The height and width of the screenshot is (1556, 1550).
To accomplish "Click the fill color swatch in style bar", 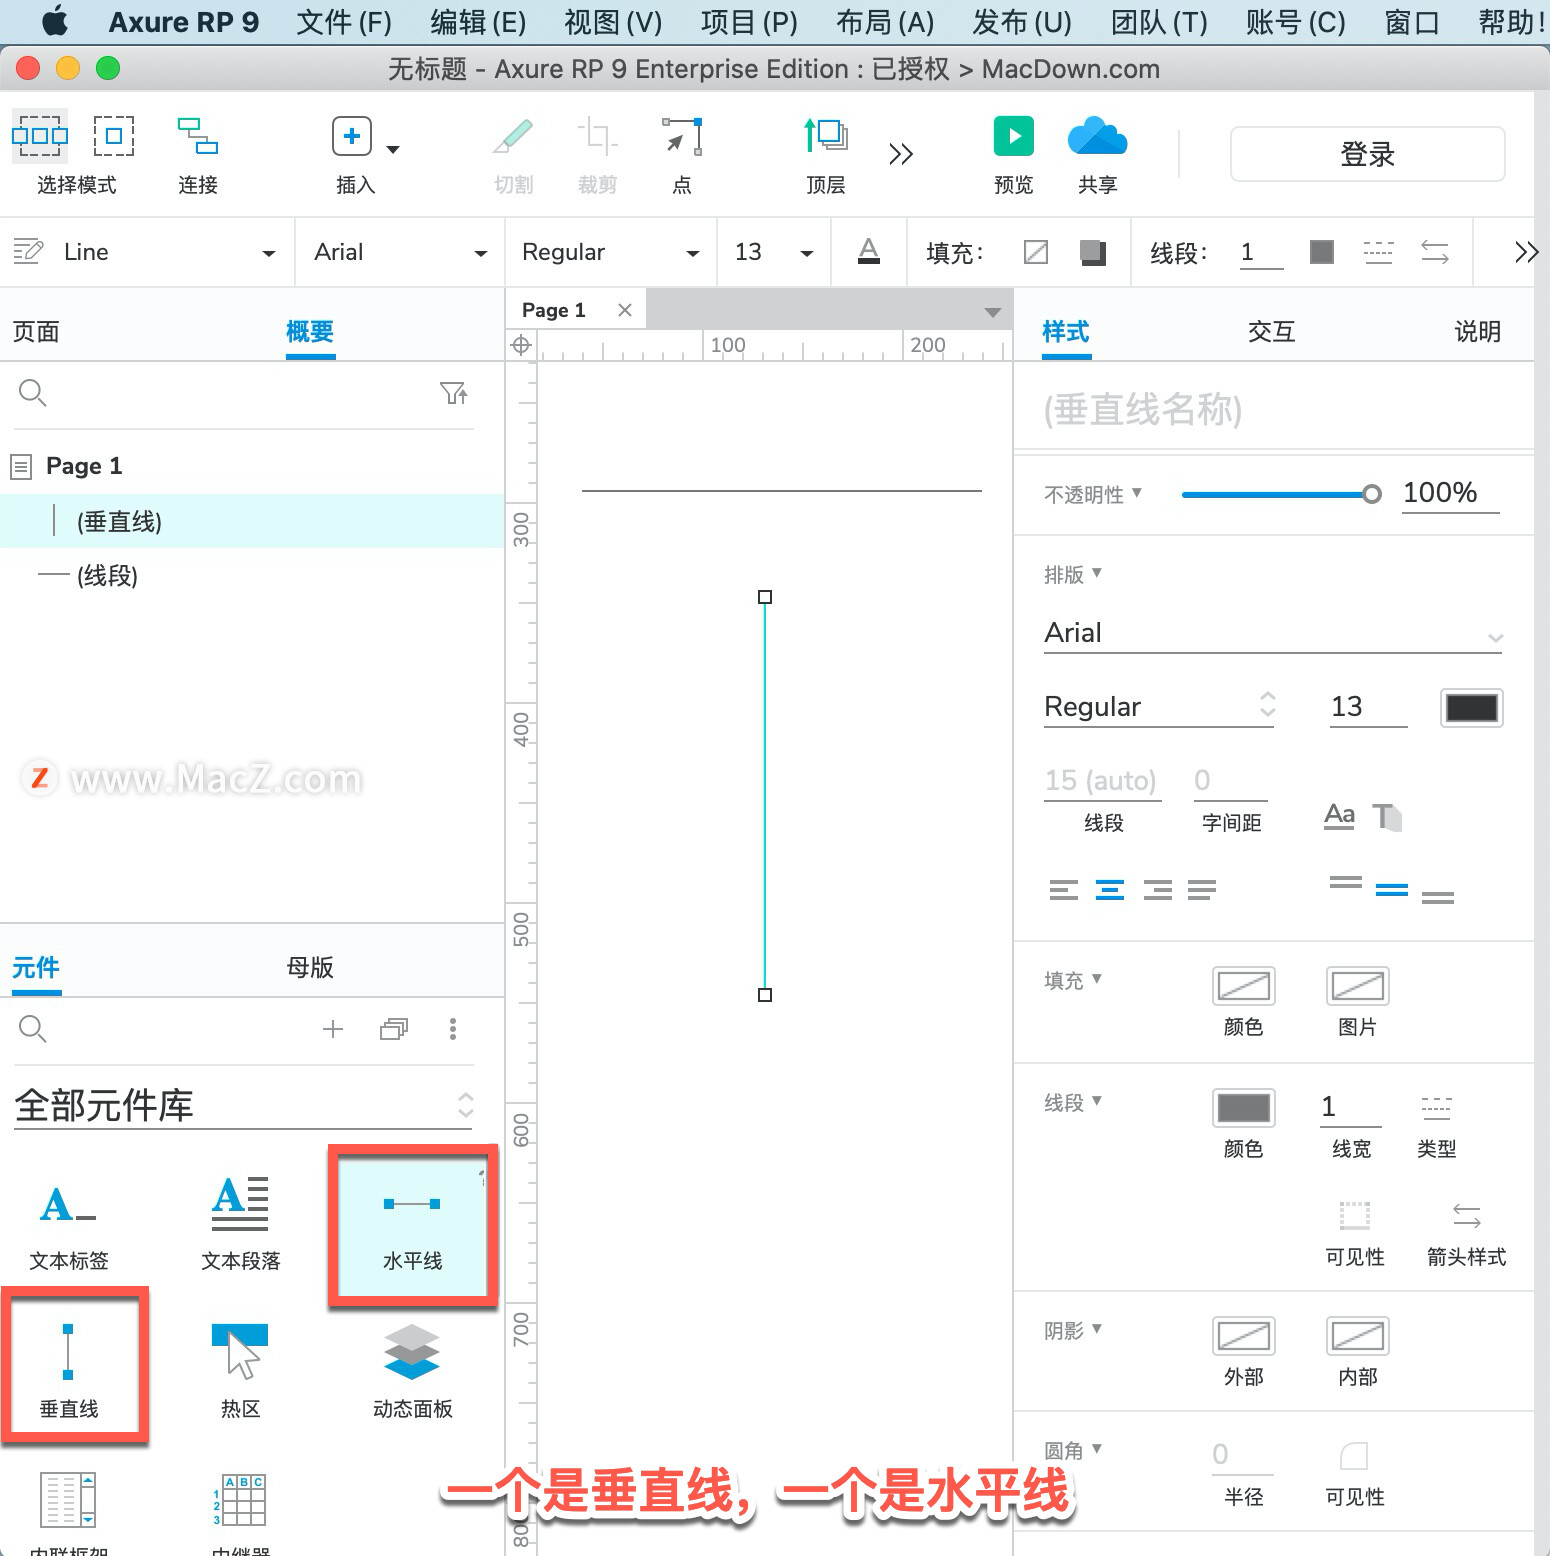I will (x=1036, y=252).
